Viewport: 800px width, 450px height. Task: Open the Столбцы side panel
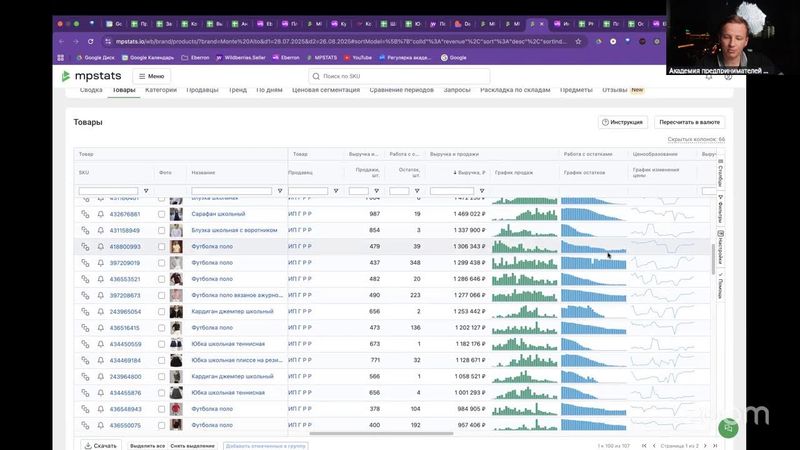[x=720, y=173]
